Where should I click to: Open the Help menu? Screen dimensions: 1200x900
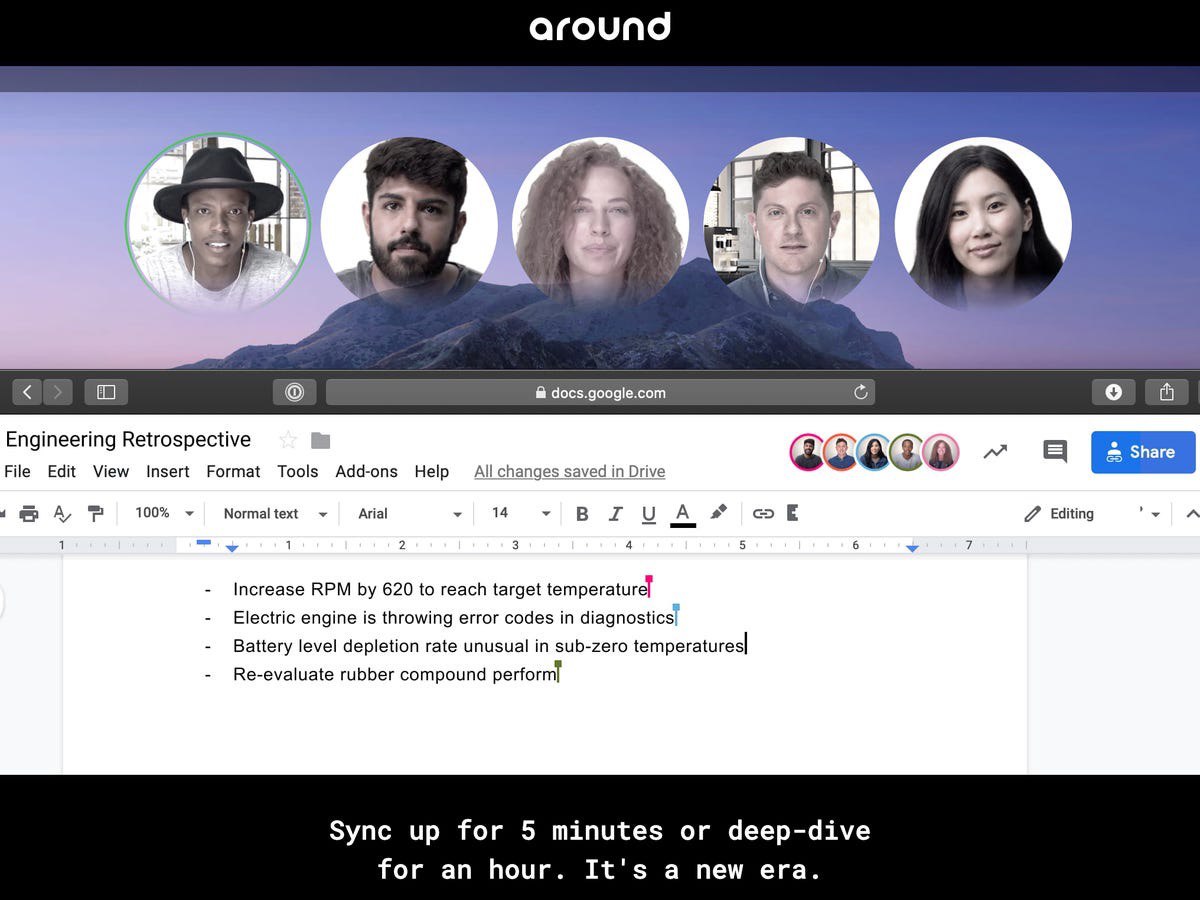(432, 471)
